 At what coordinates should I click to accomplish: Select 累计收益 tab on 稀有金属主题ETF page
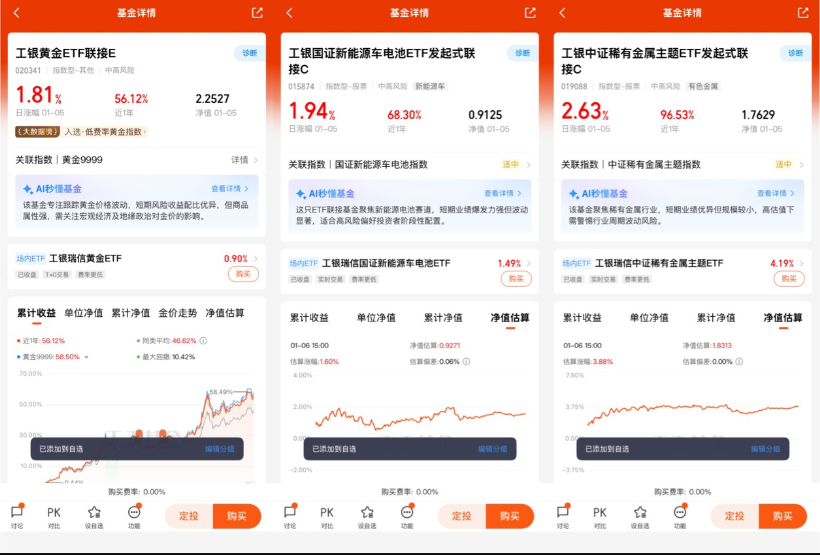tap(582, 318)
